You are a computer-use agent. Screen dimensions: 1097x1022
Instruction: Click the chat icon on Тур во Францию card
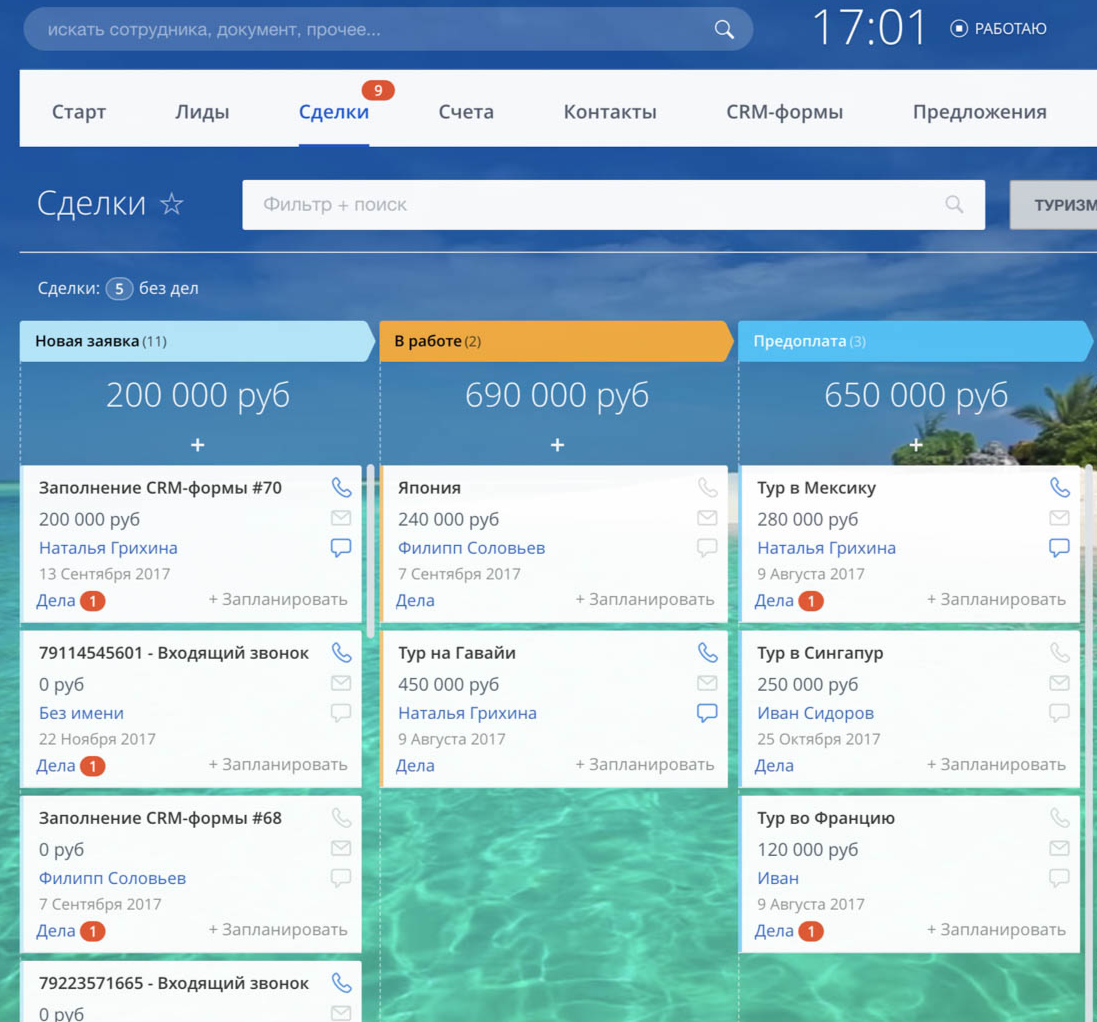(1059, 878)
